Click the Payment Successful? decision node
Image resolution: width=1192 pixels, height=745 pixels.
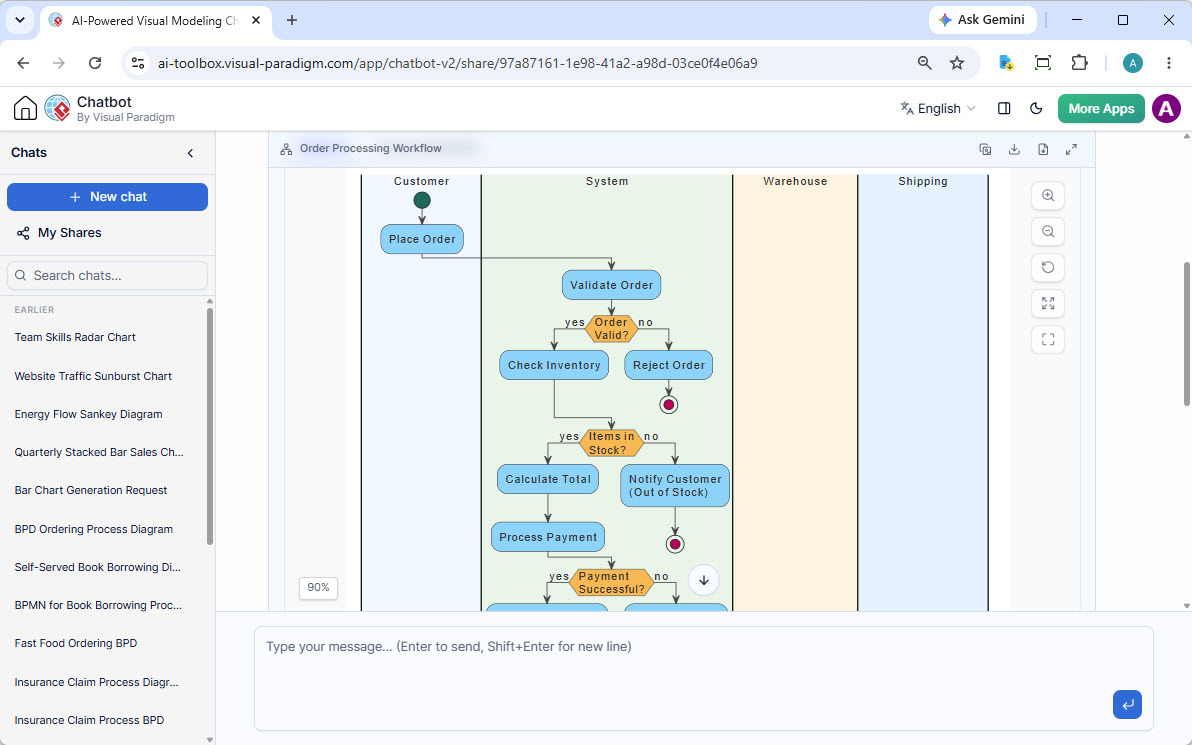[x=611, y=582]
